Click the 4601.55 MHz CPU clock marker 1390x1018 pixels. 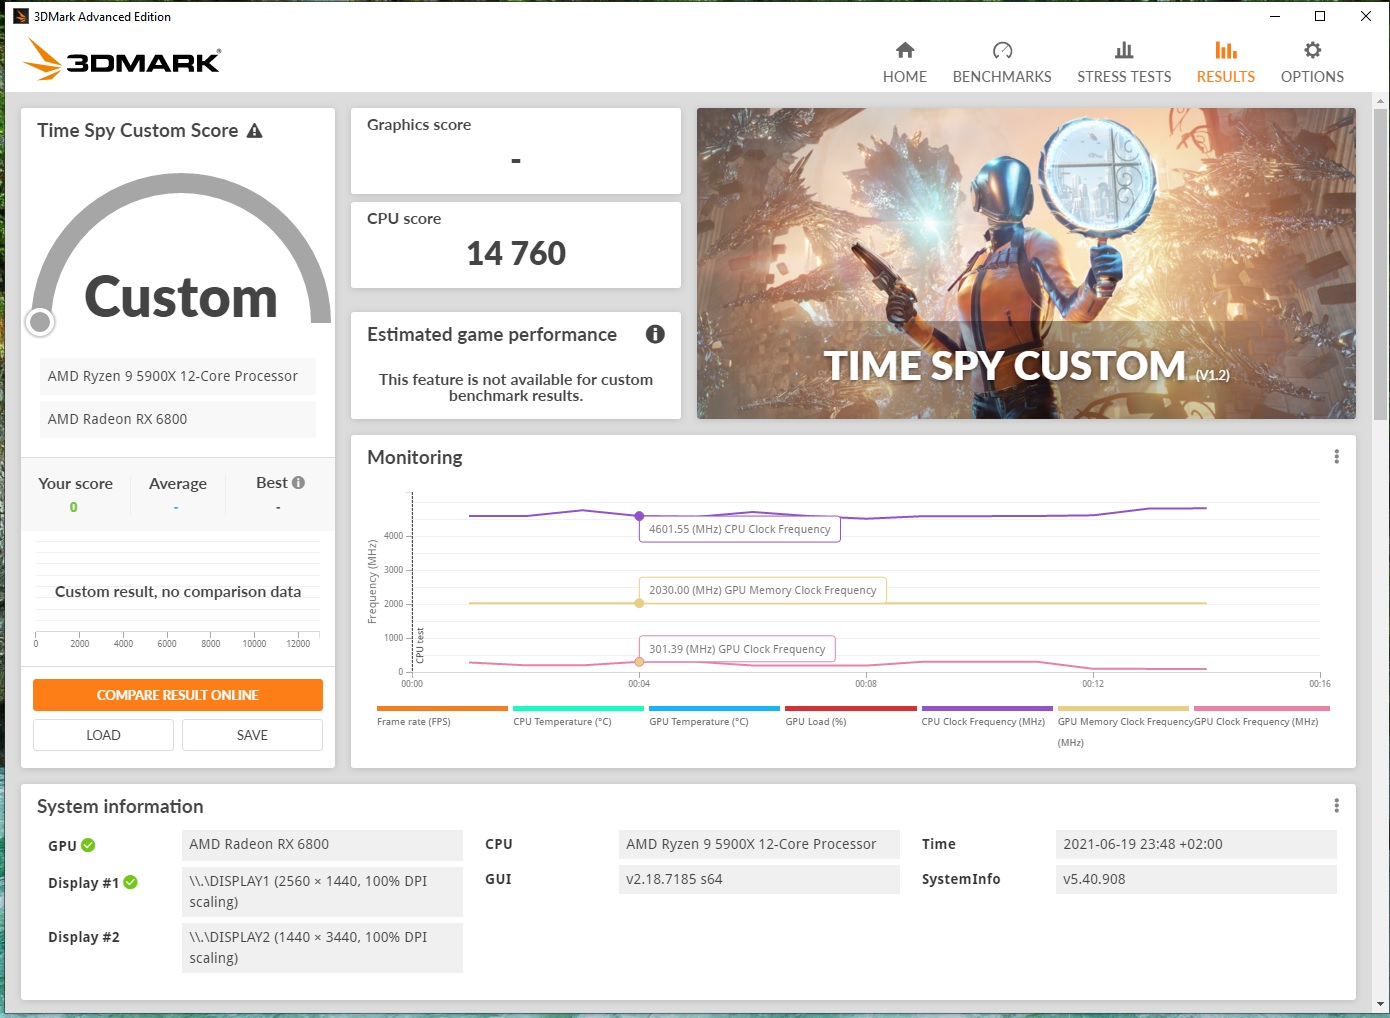pyautogui.click(x=639, y=517)
